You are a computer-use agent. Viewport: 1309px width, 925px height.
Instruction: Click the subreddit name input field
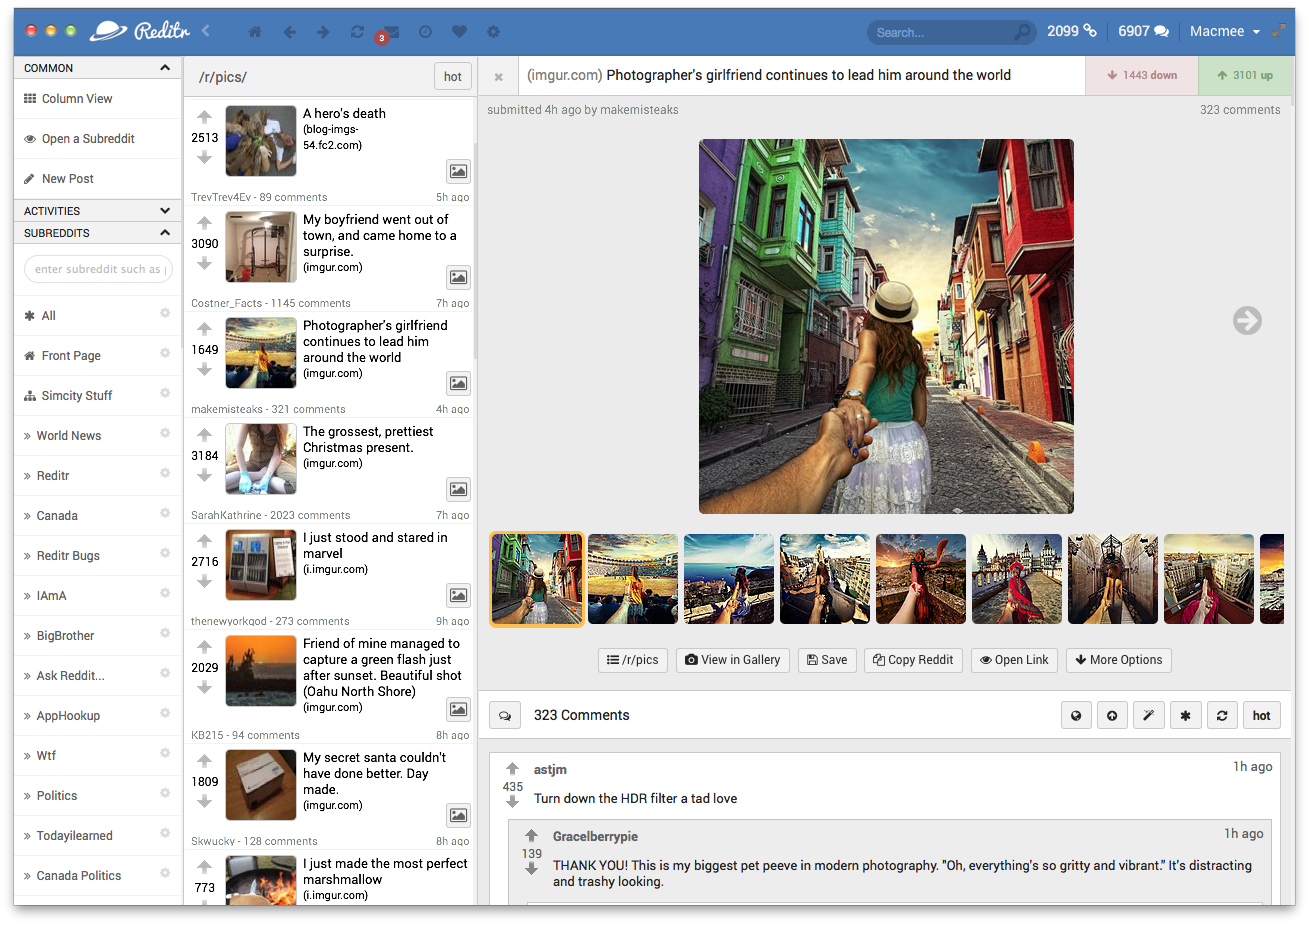pyautogui.click(x=98, y=269)
